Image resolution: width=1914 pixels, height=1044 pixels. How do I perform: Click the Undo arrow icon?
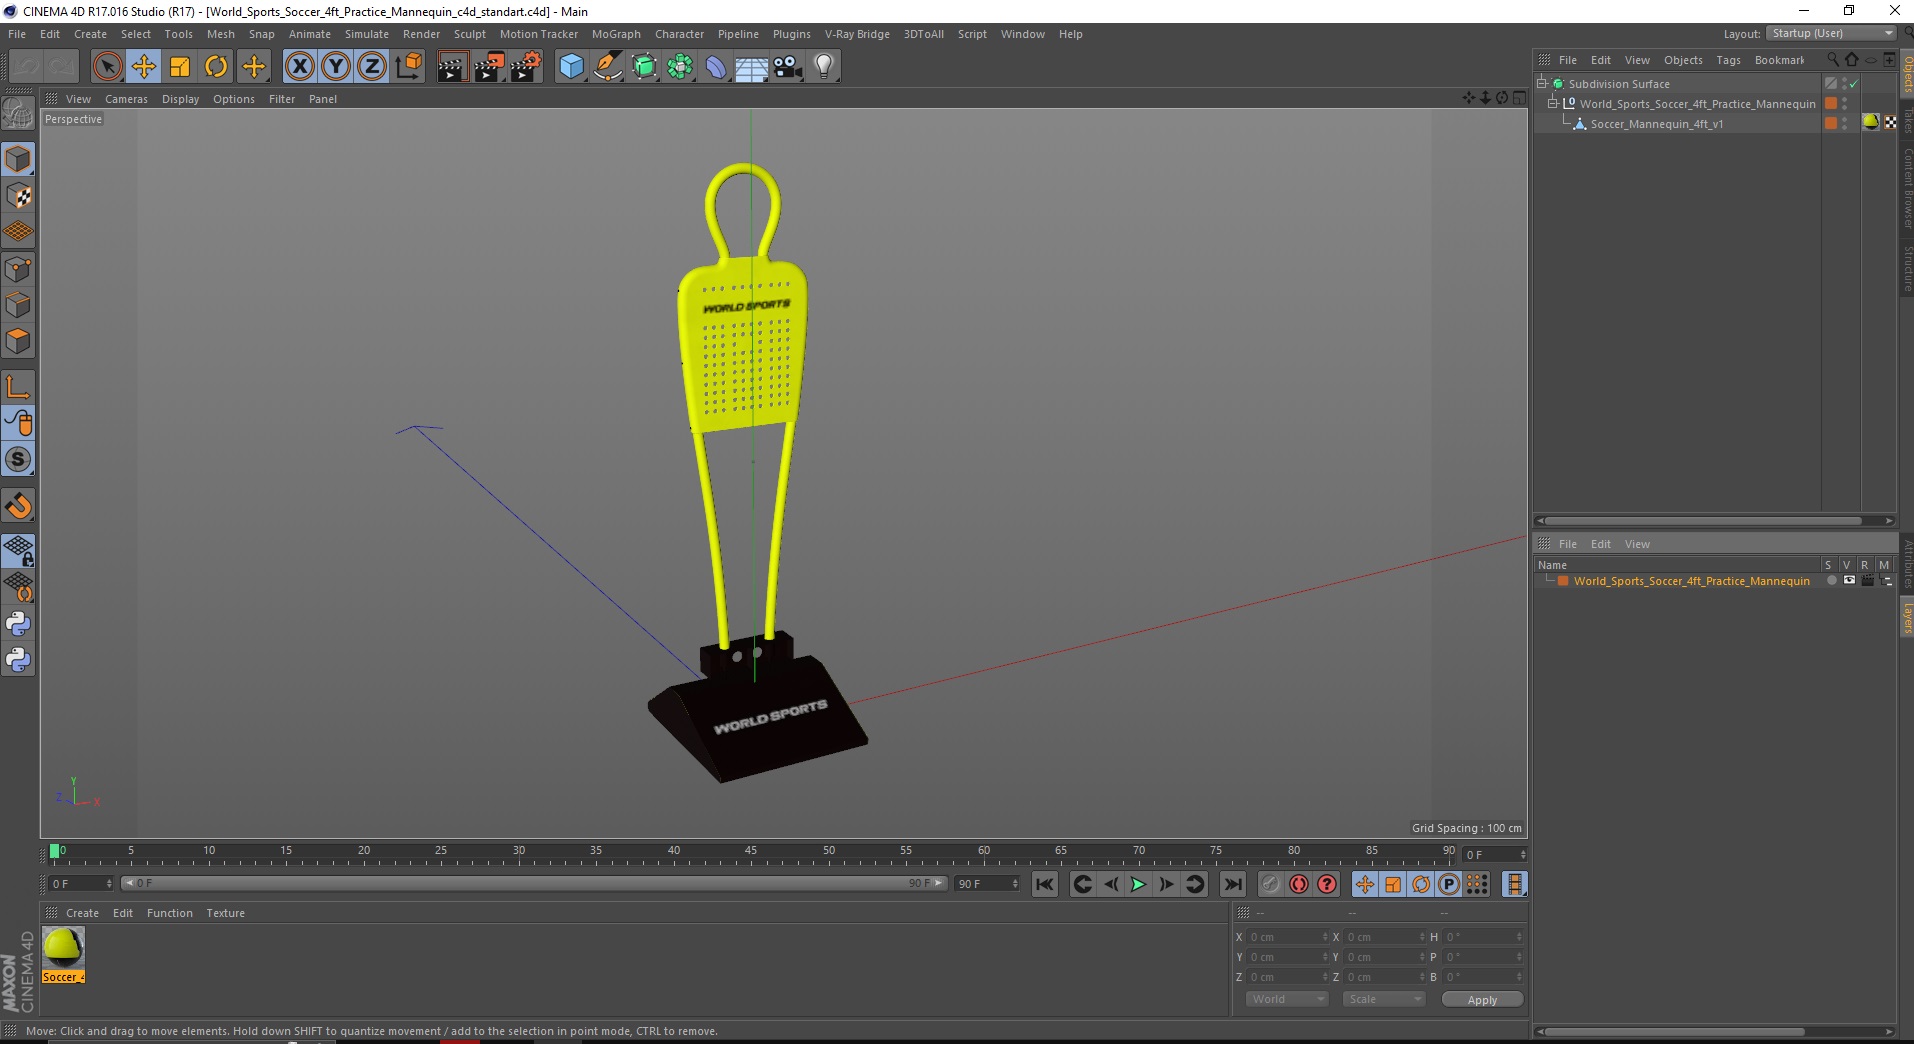click(x=27, y=67)
